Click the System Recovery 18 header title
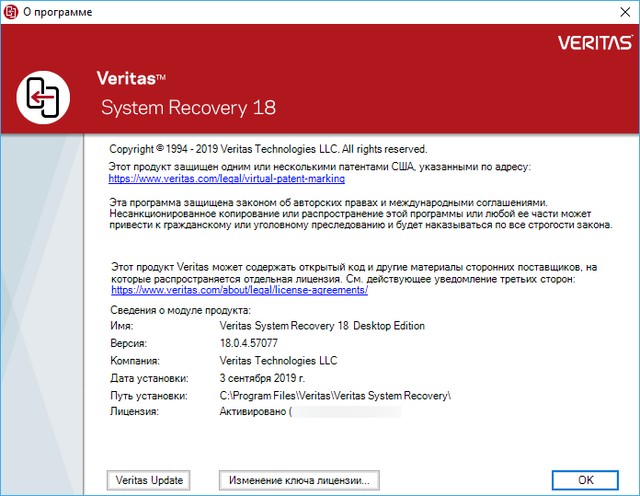Image resolution: width=640 pixels, height=496 pixels. pos(189,107)
